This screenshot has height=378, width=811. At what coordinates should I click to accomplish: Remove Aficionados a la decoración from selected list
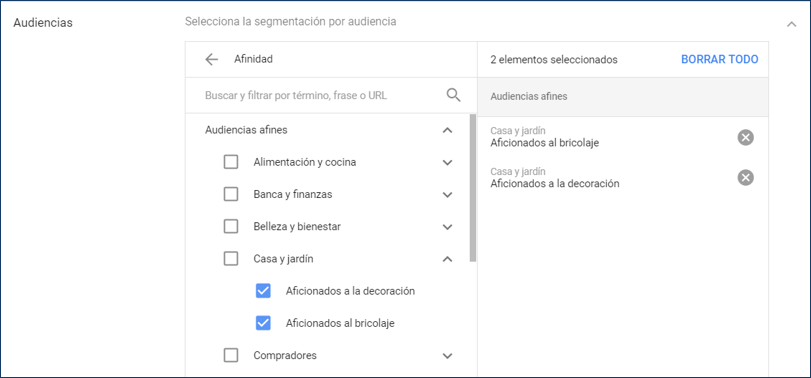pyautogui.click(x=745, y=178)
